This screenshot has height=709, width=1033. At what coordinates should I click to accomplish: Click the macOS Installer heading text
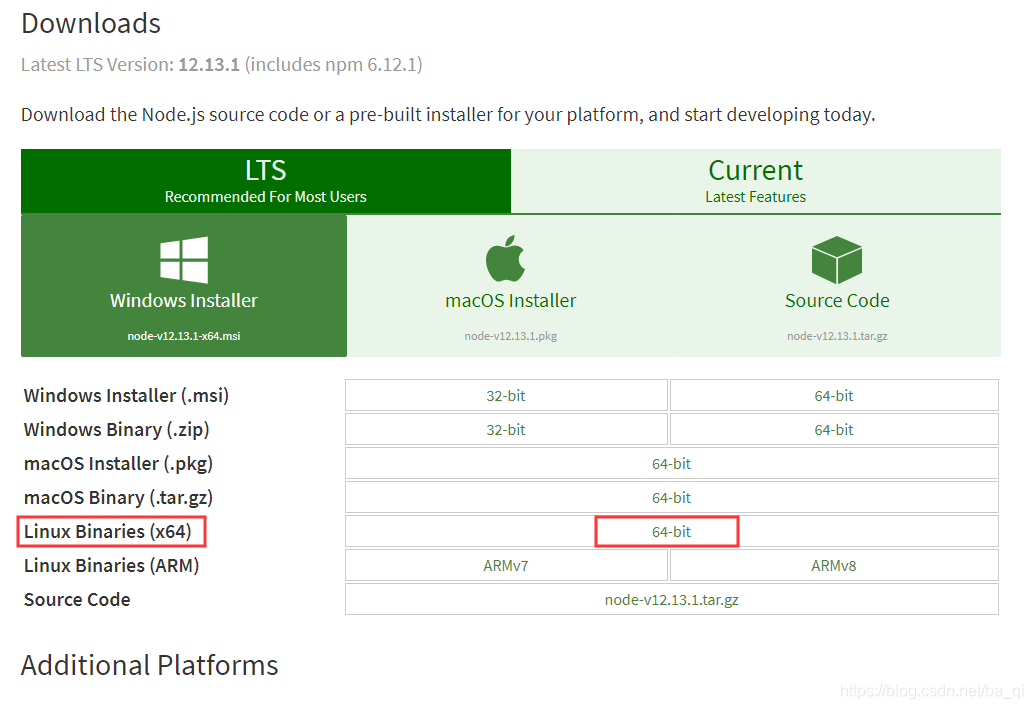(511, 300)
